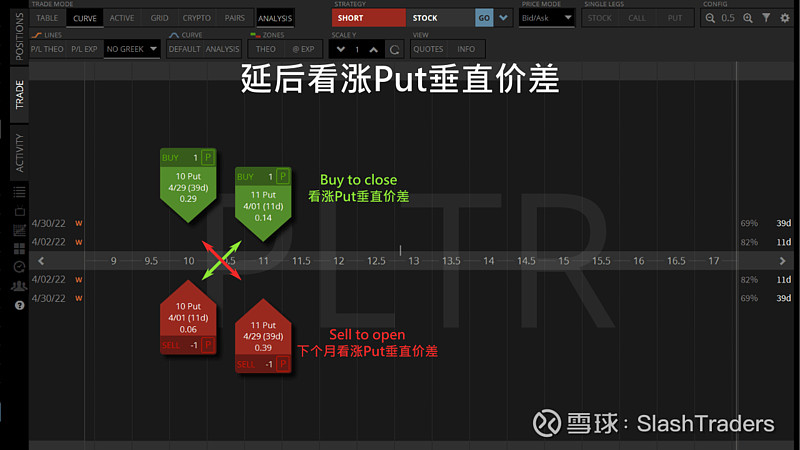
Task: Switch to the PAIRS trade mode
Action: pyautogui.click(x=235, y=18)
